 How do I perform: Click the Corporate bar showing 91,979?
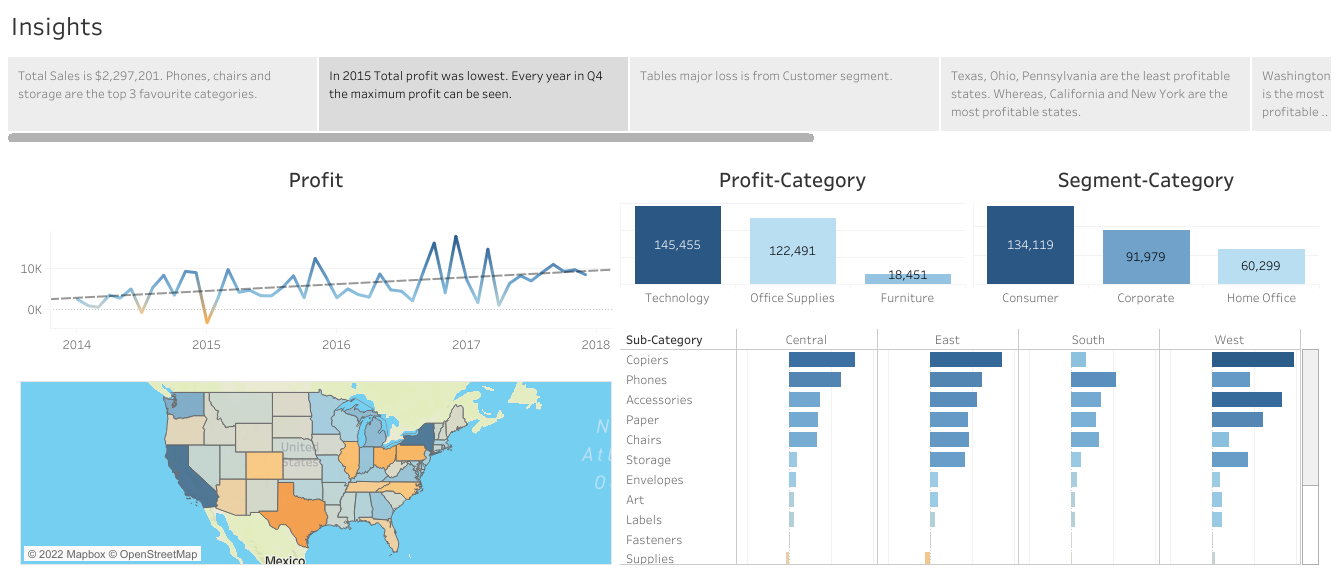pos(1145,256)
